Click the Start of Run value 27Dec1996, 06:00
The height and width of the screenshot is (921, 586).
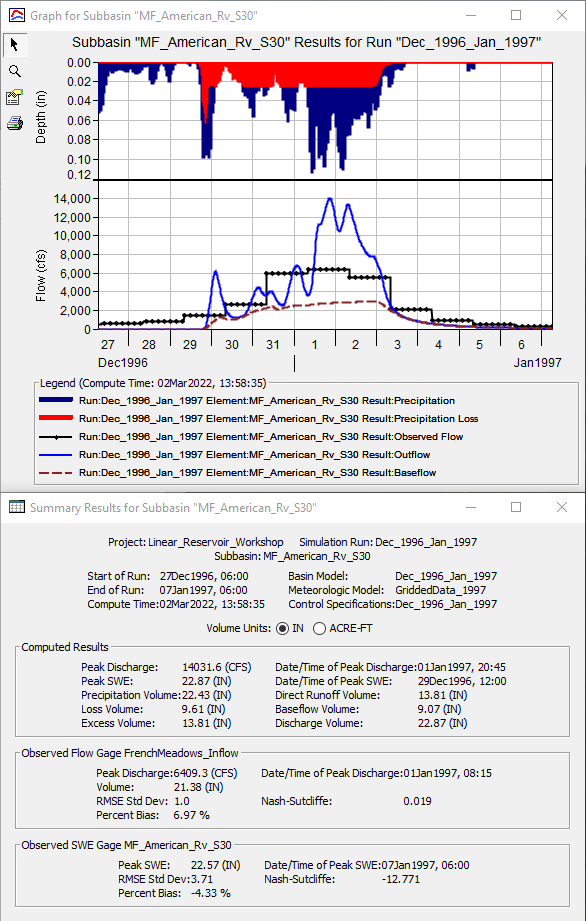204,576
